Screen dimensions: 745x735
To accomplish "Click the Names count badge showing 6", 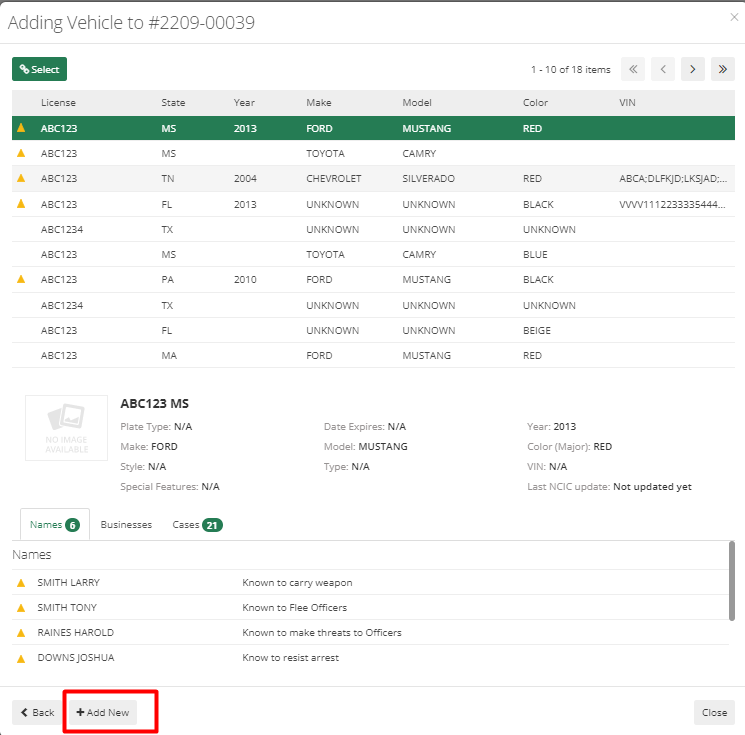I will pos(72,525).
